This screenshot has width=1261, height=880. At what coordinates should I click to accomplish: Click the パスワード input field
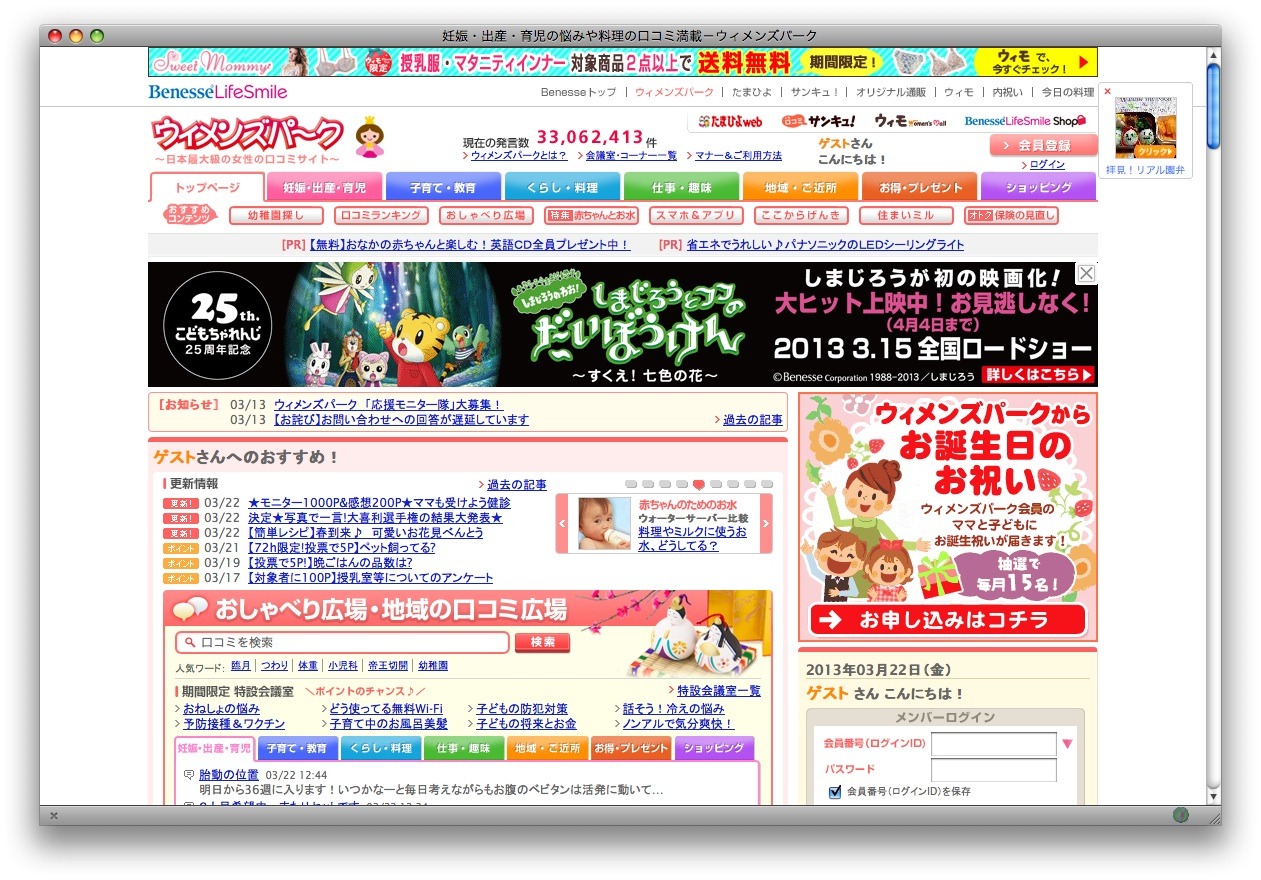tap(993, 770)
